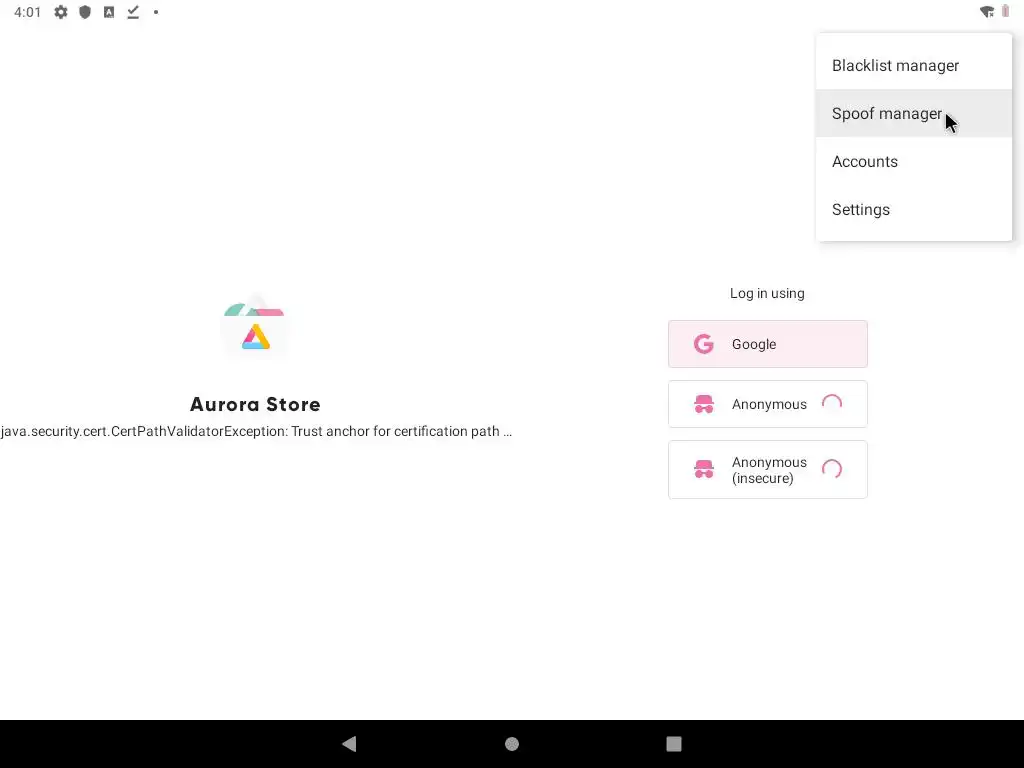Click the spinner beside Anonymous (insecure)

832,470
